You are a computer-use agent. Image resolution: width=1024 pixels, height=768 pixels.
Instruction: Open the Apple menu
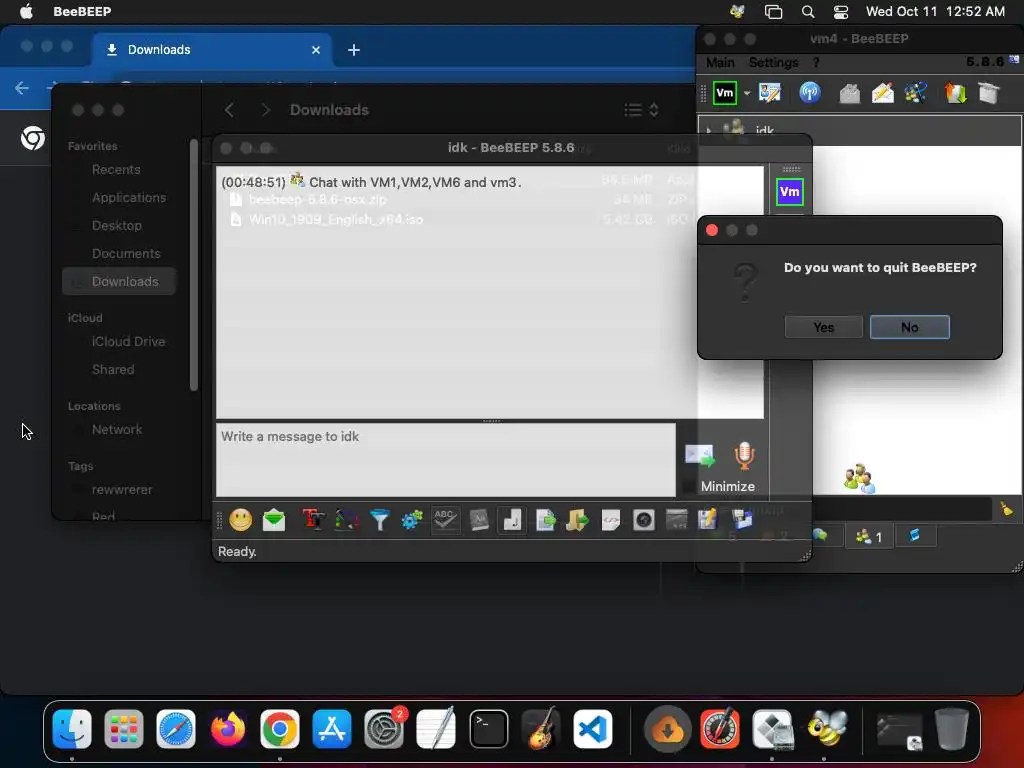click(x=26, y=12)
